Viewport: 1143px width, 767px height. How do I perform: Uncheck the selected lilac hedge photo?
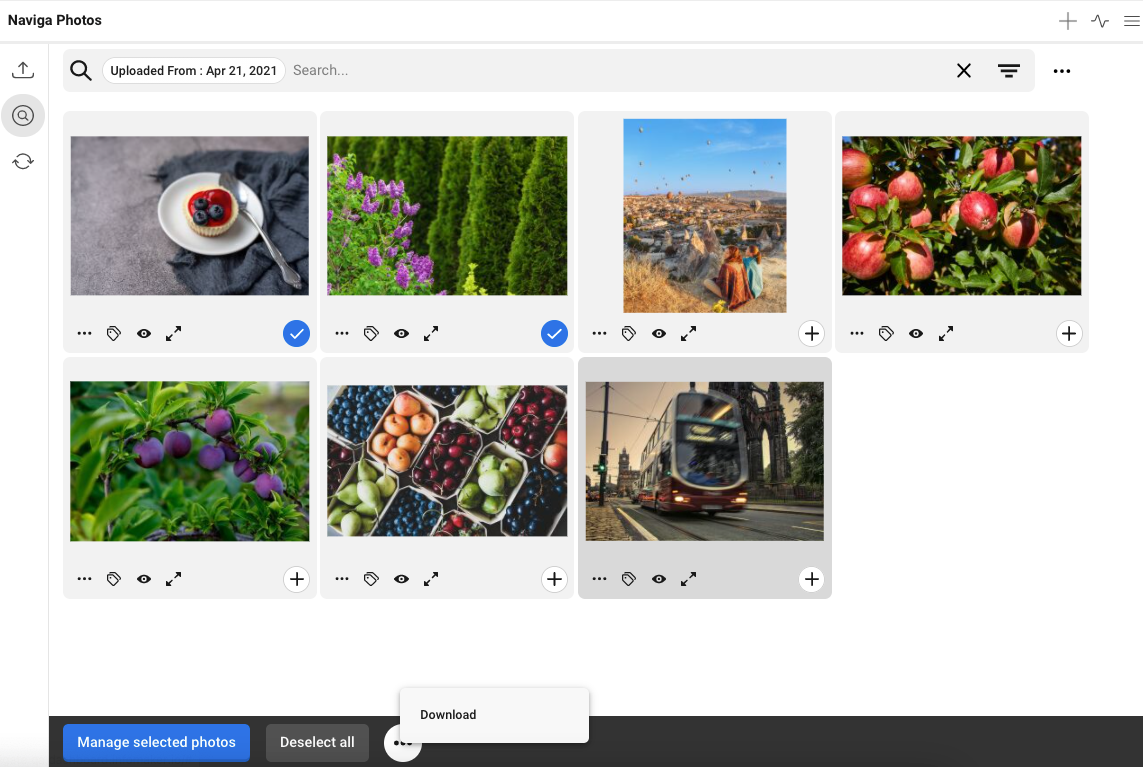tap(554, 334)
